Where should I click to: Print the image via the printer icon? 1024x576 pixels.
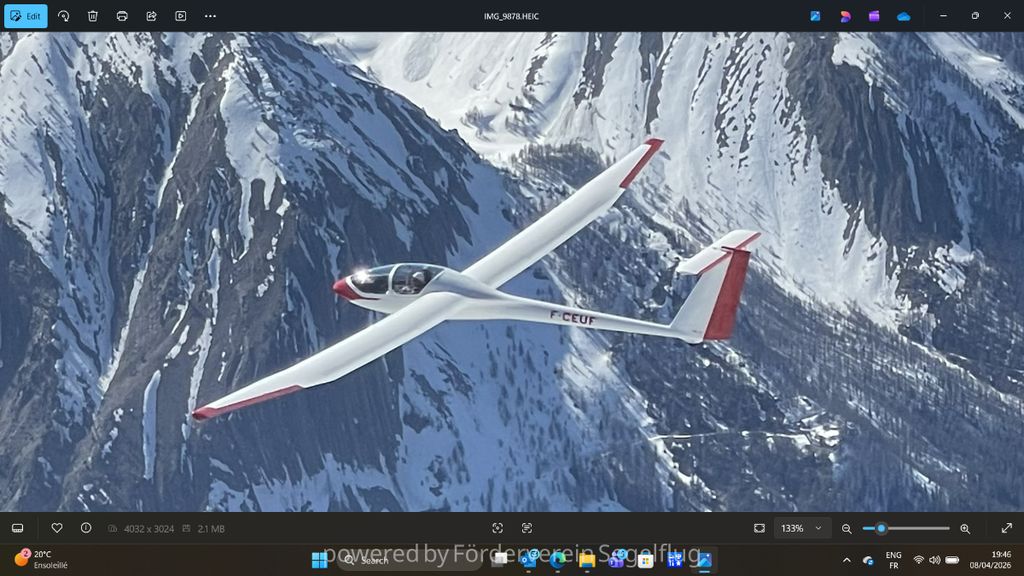pyautogui.click(x=122, y=16)
